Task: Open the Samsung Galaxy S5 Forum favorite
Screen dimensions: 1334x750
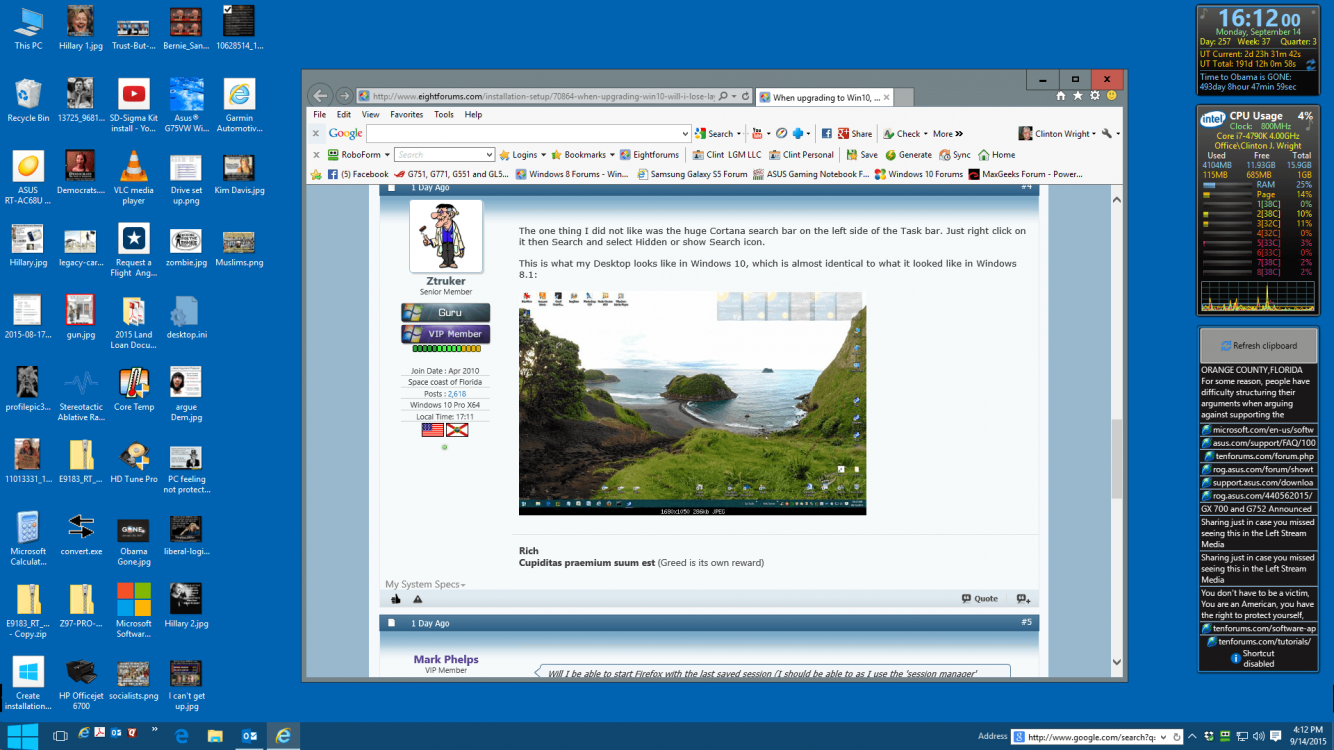Action: 692,174
